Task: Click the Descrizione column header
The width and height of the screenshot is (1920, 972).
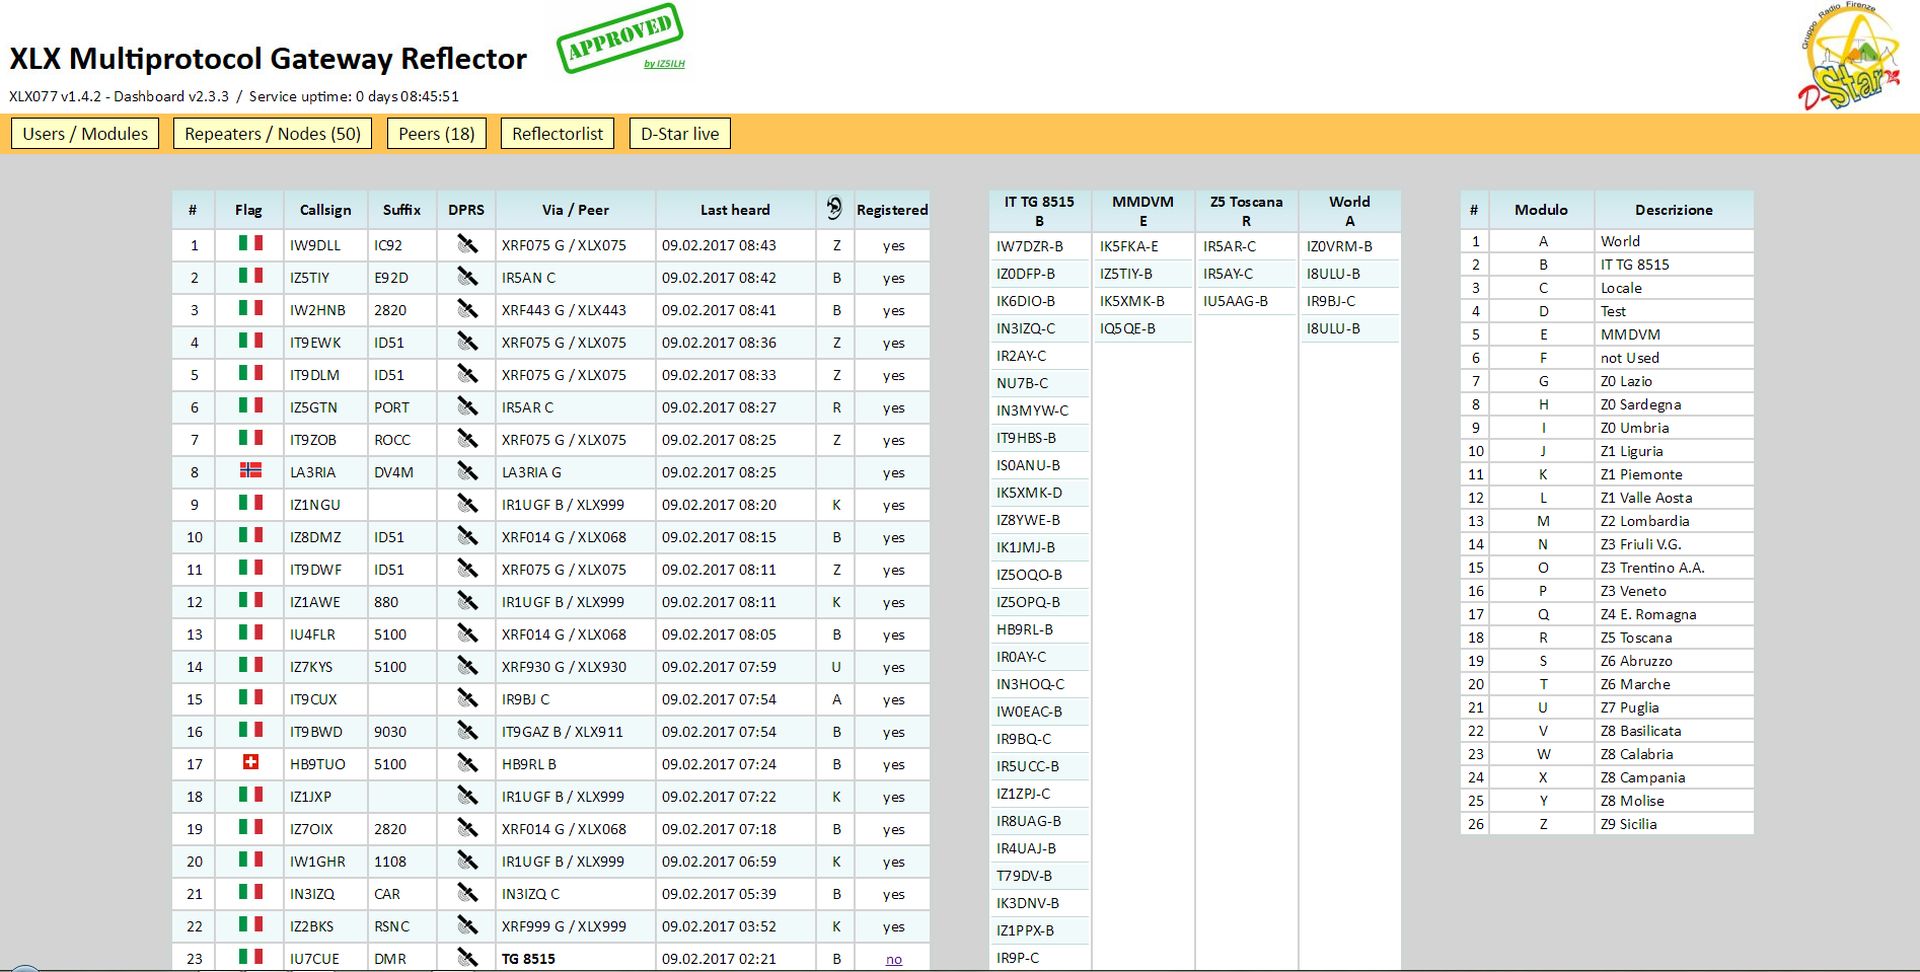Action: [x=1674, y=210]
